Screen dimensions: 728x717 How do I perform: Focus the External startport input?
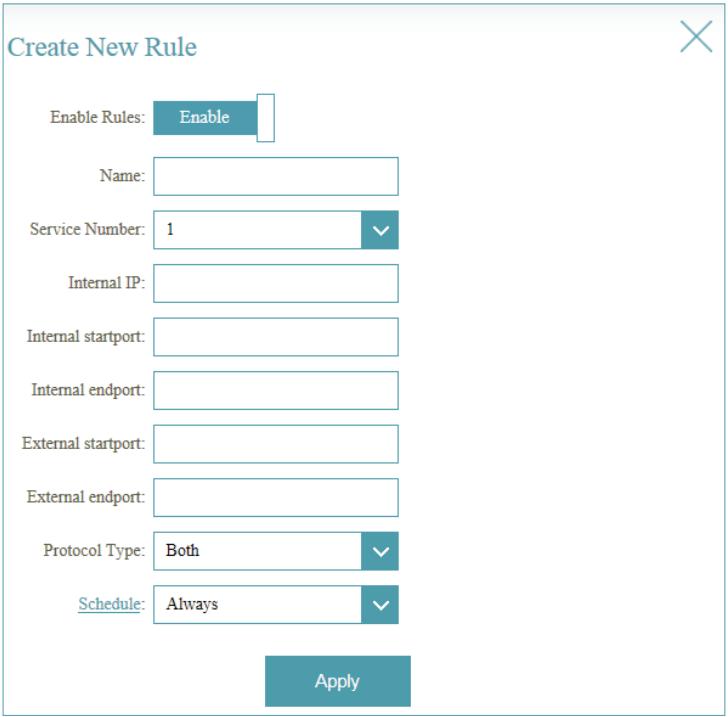[275, 444]
